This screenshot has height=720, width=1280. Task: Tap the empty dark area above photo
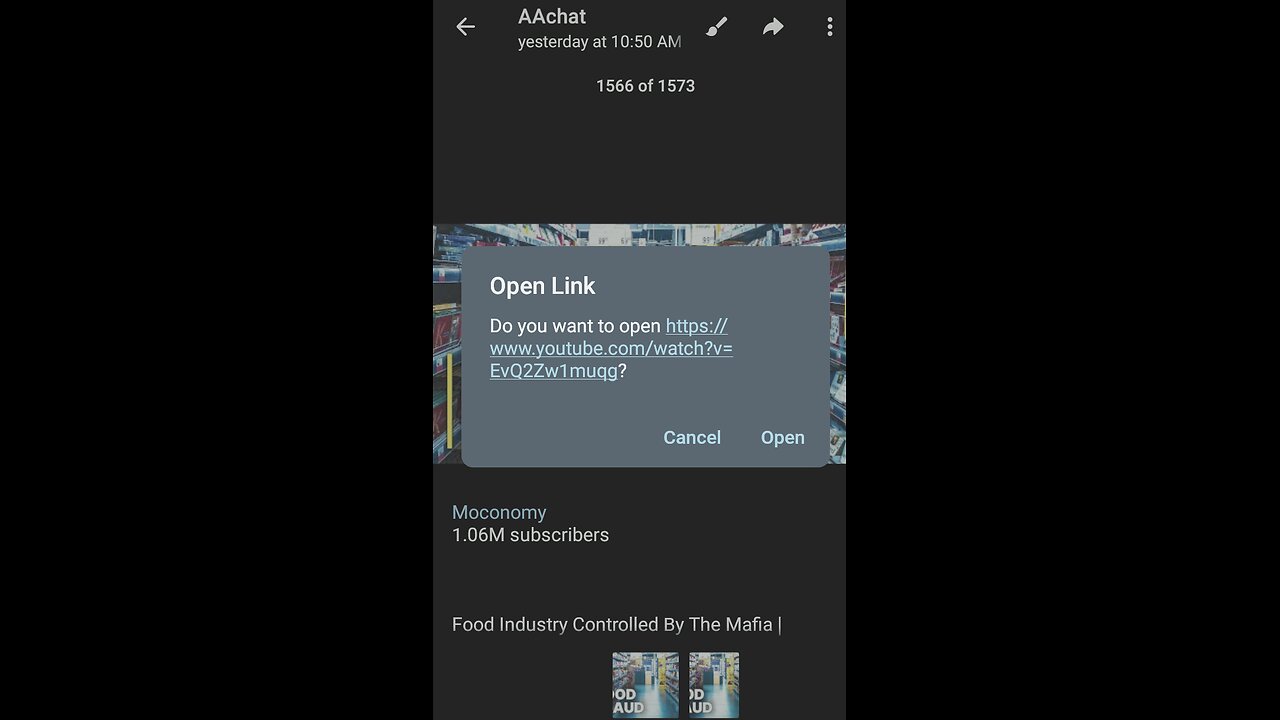[640, 160]
